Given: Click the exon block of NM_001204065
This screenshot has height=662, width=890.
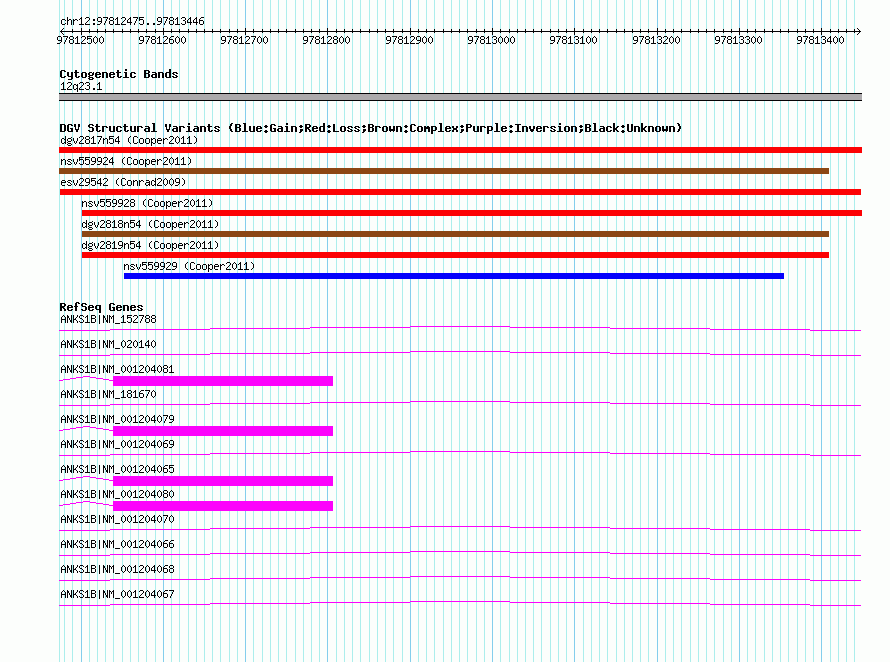Looking at the screenshot, I should coord(223,481).
